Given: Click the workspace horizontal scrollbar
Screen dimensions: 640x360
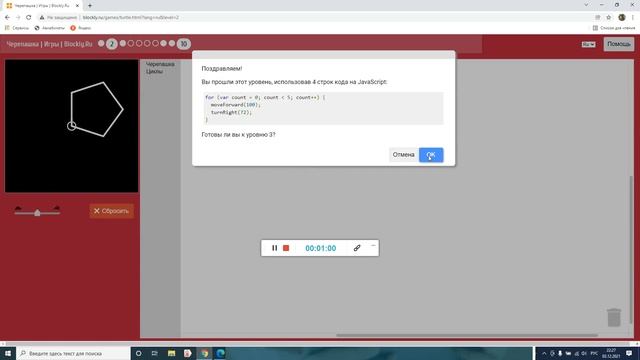Looking at the screenshot, I should pyautogui.click(x=467, y=335).
